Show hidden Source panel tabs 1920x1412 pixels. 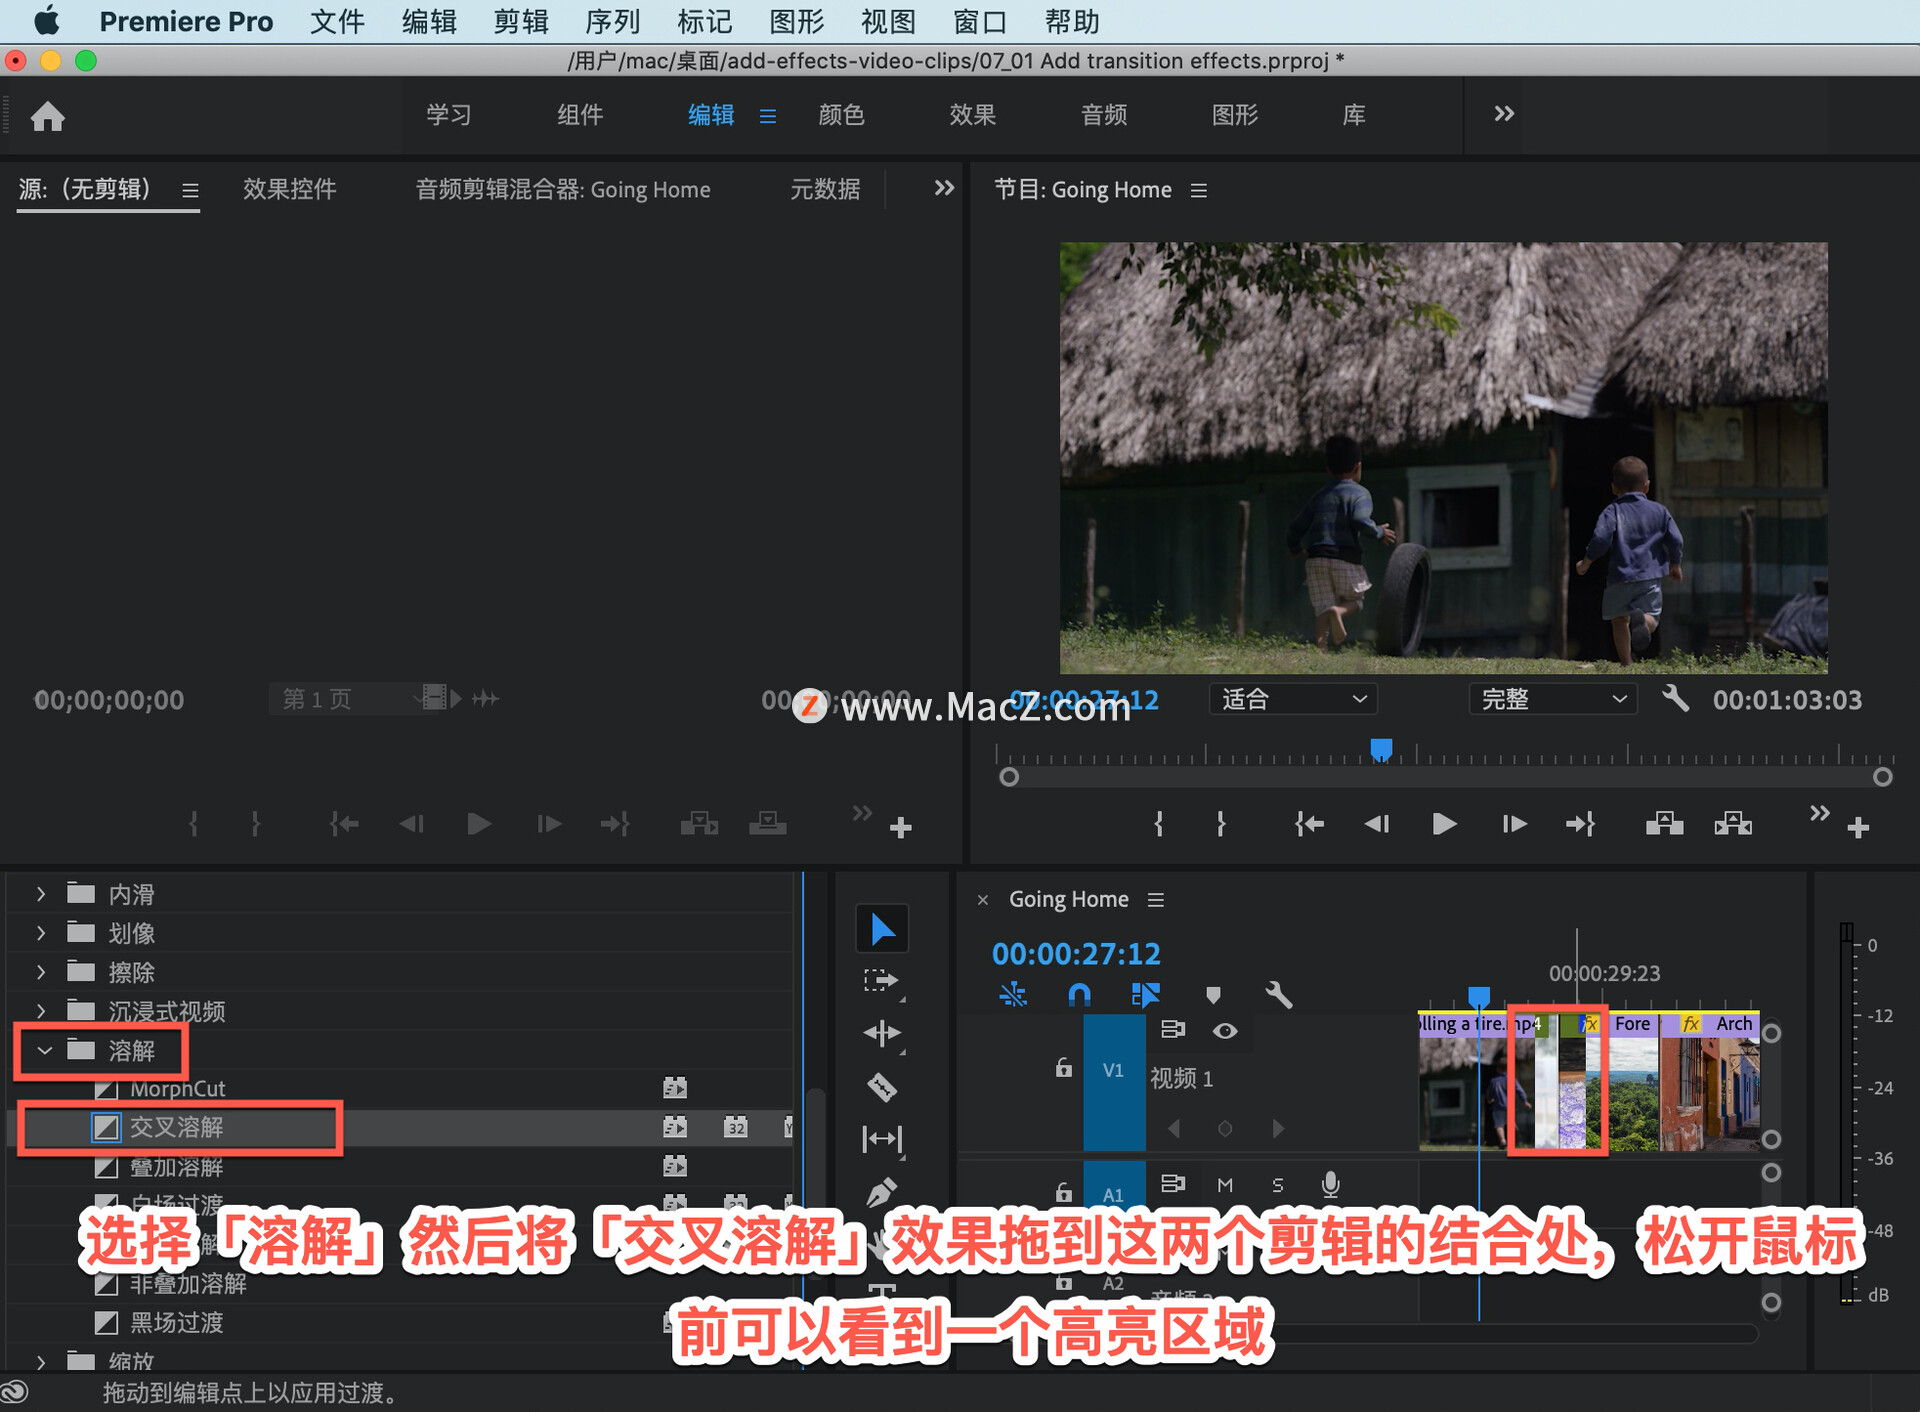pyautogui.click(x=944, y=188)
